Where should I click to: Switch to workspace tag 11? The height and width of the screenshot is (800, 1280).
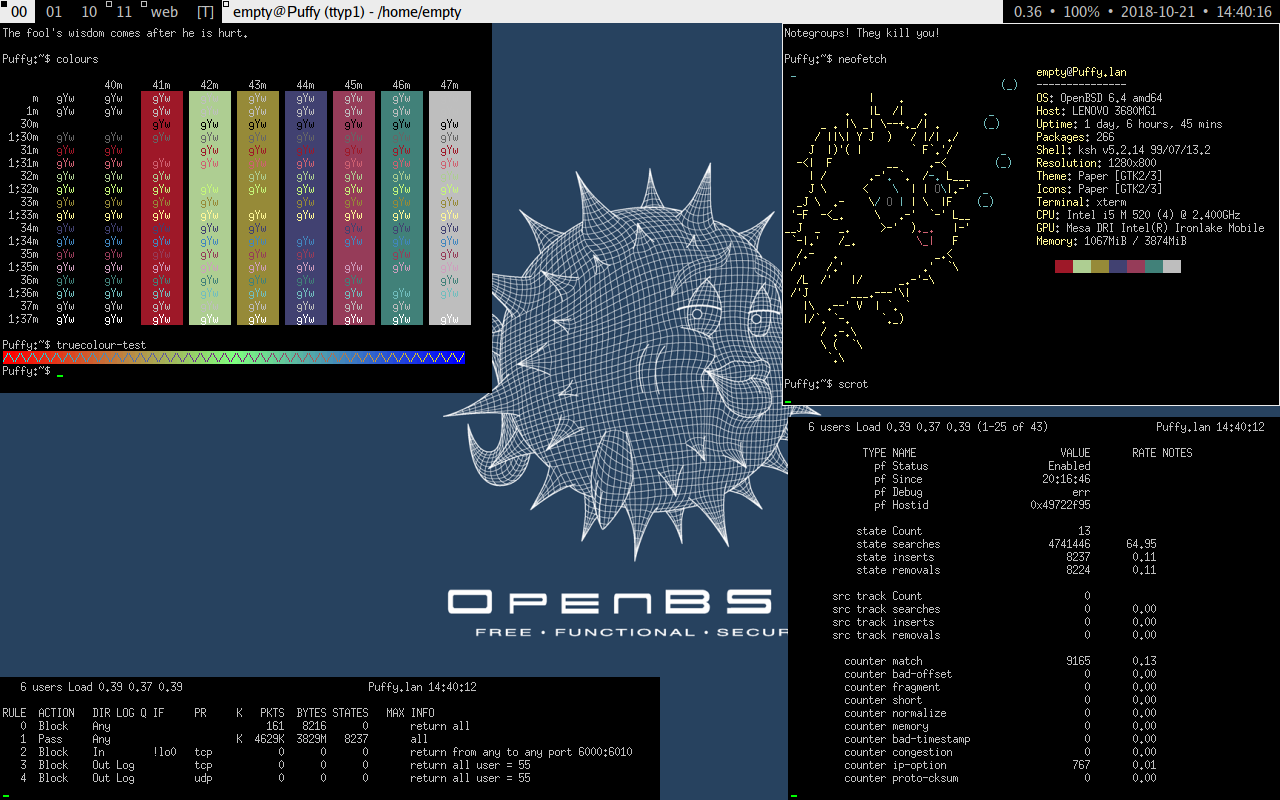coord(123,12)
